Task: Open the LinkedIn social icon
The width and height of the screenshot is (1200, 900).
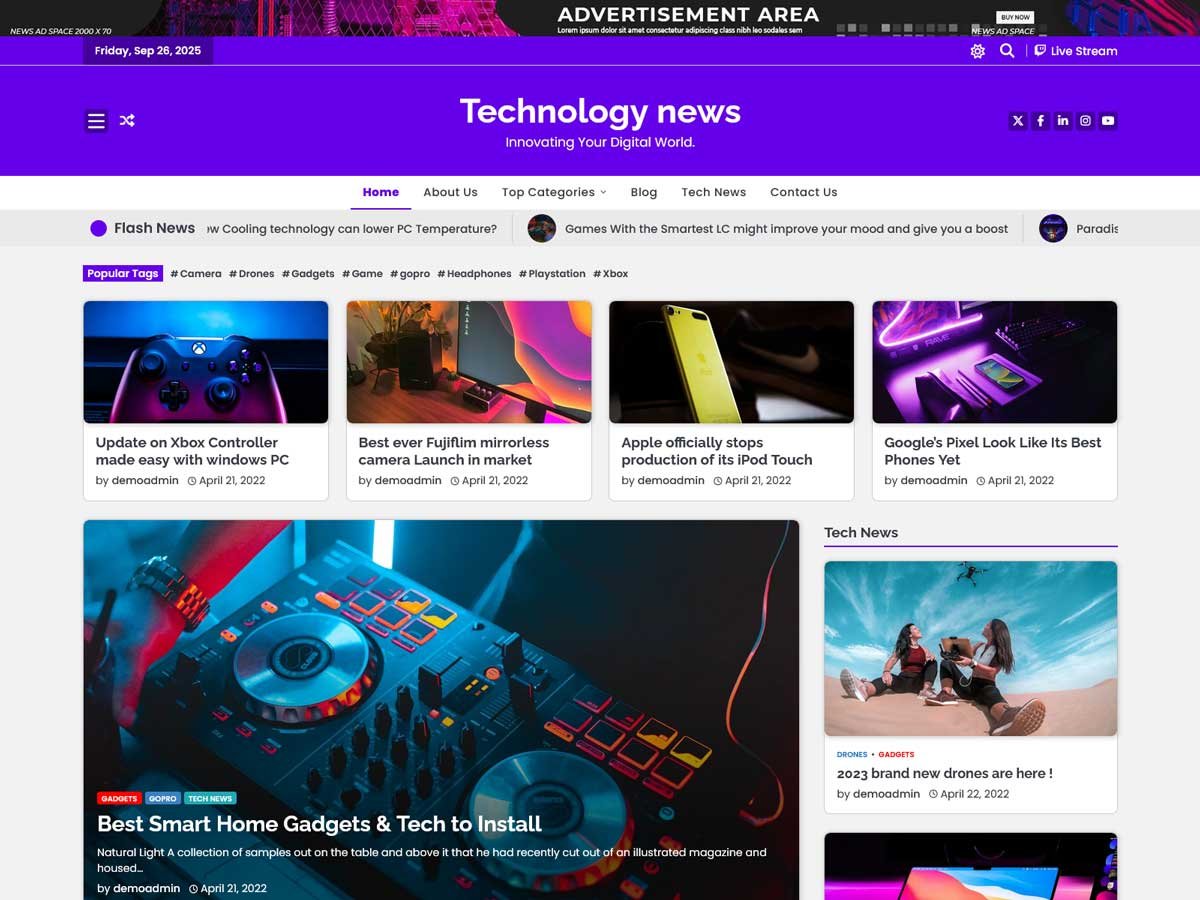Action: 1063,121
